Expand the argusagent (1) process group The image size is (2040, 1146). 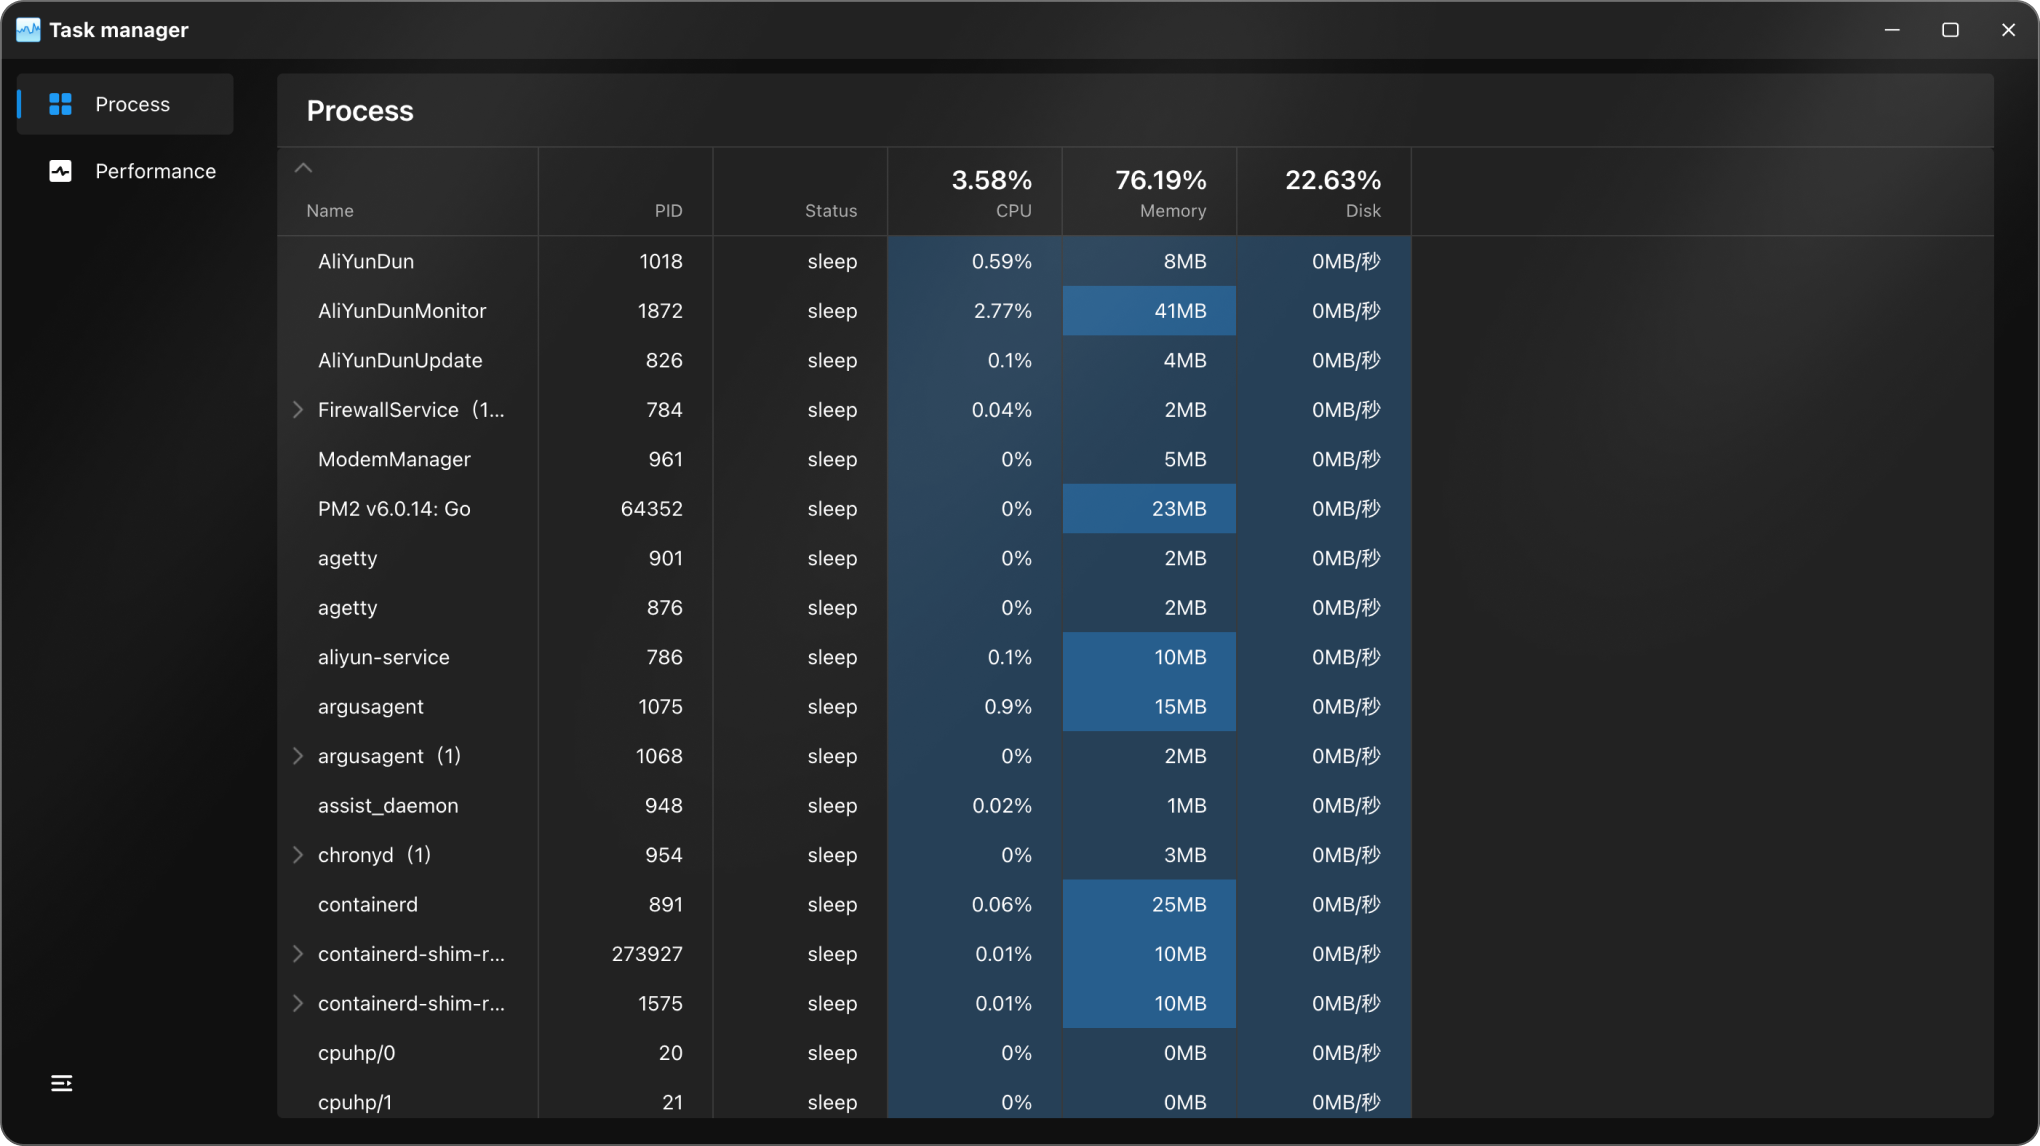click(x=298, y=756)
